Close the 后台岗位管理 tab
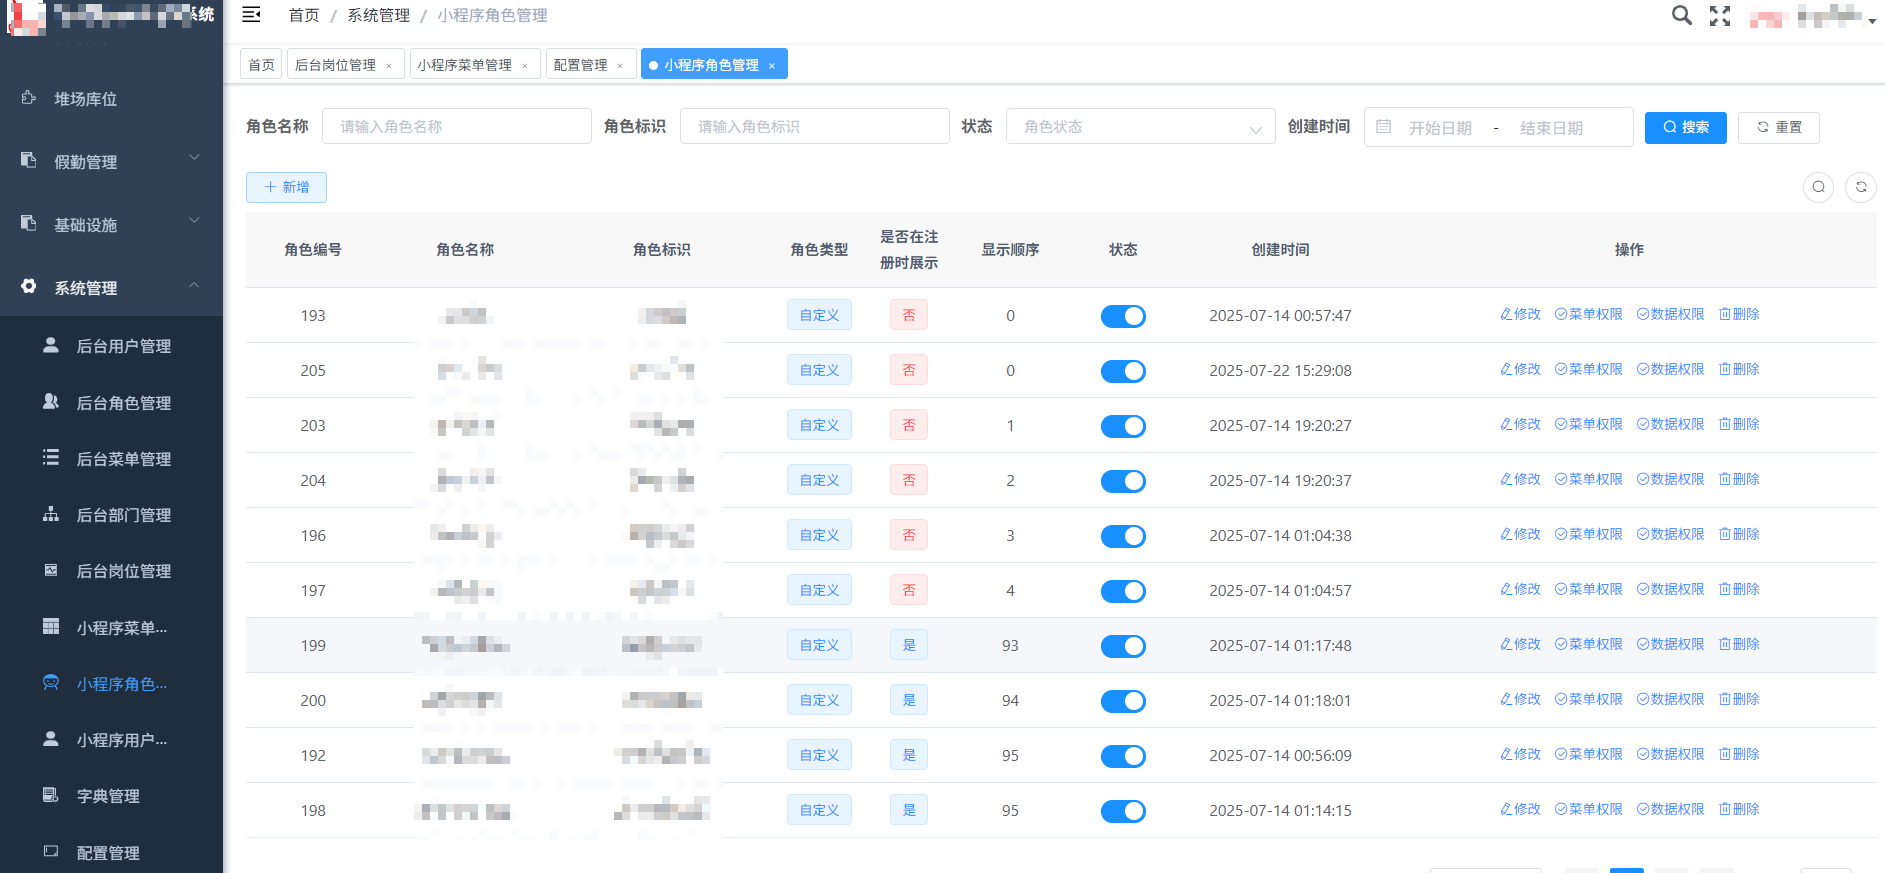 click(389, 66)
